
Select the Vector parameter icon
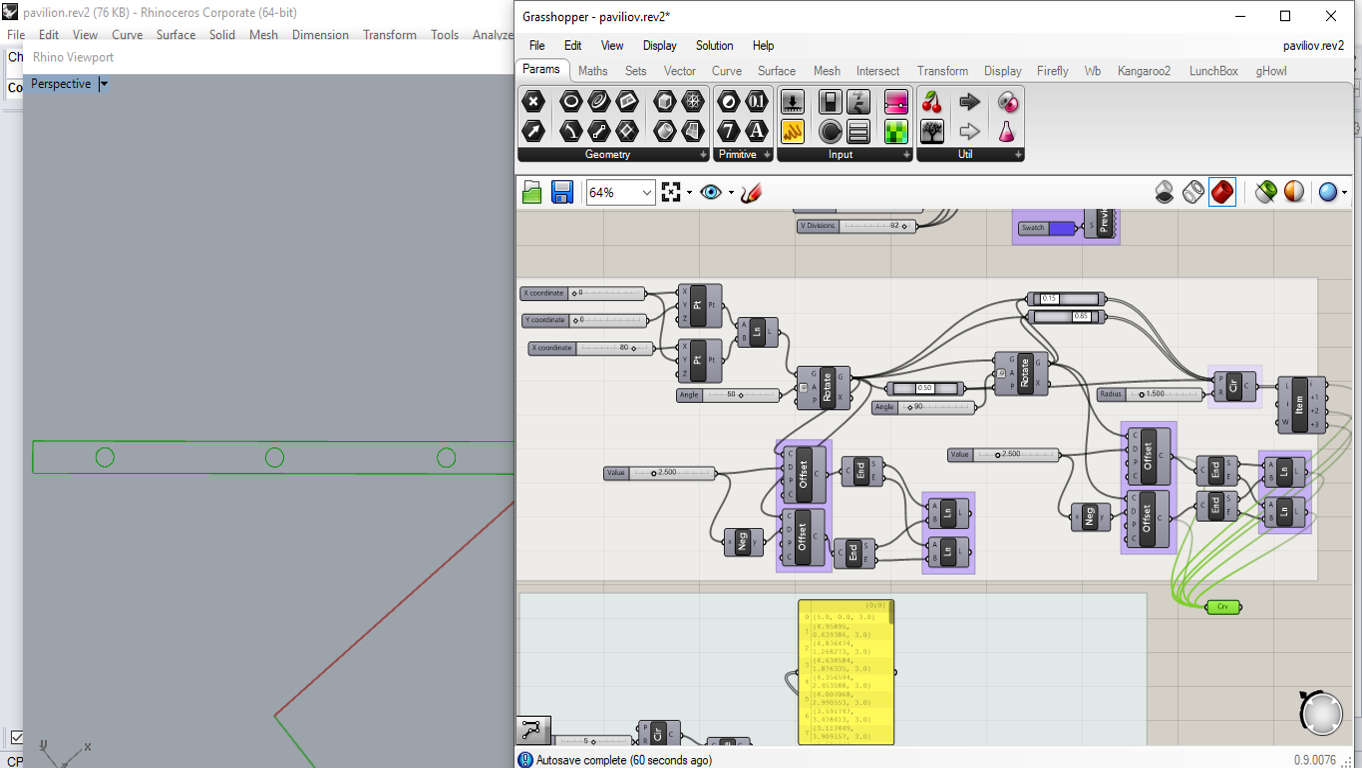(x=534, y=130)
